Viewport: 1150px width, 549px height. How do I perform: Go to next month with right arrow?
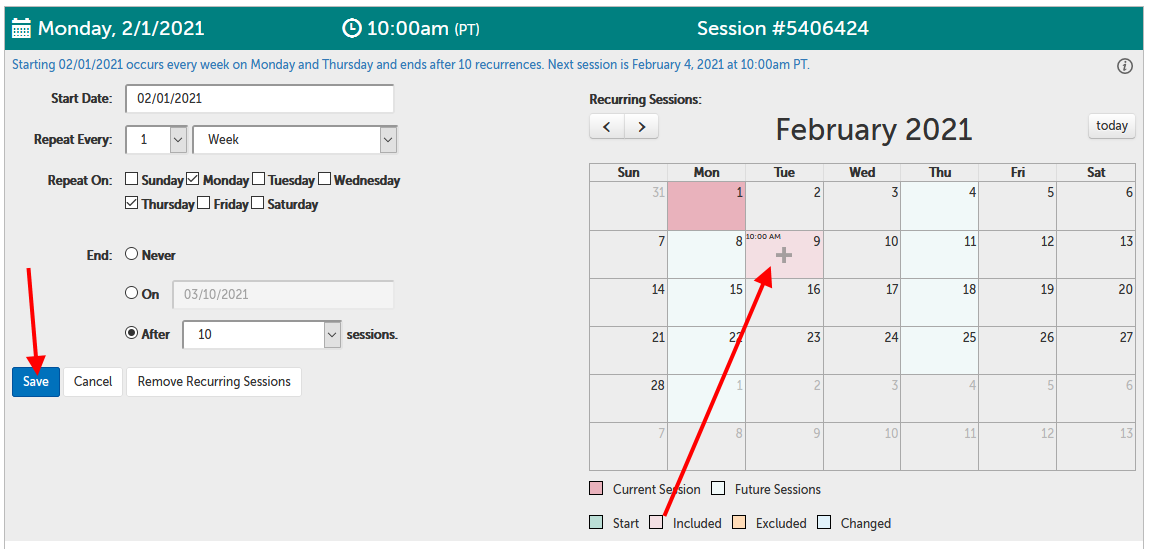click(x=641, y=127)
